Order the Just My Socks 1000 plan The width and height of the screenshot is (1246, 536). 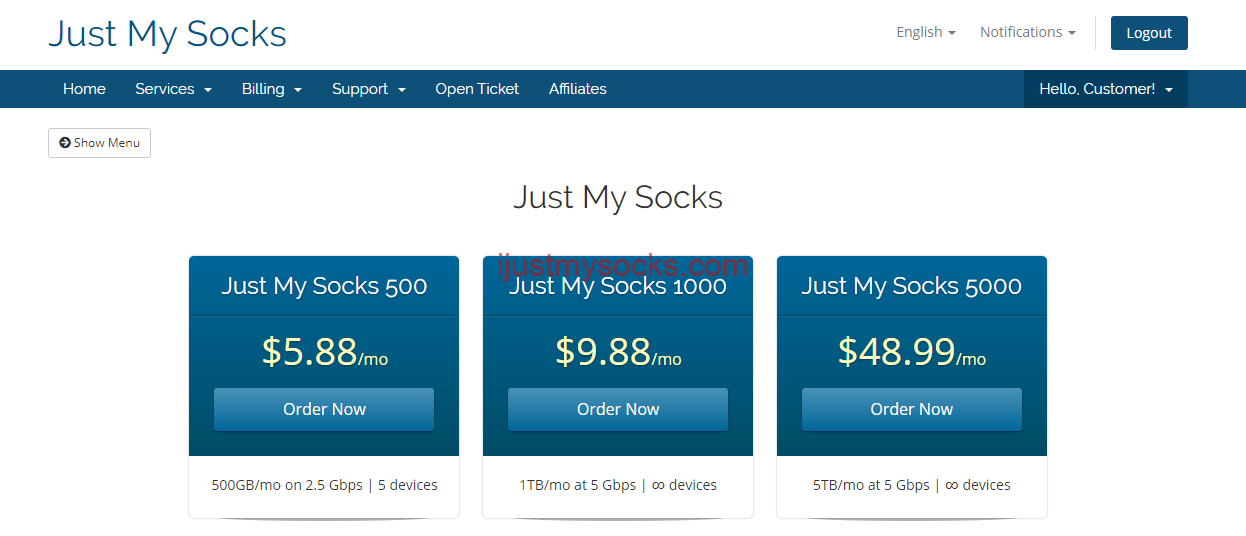(618, 409)
